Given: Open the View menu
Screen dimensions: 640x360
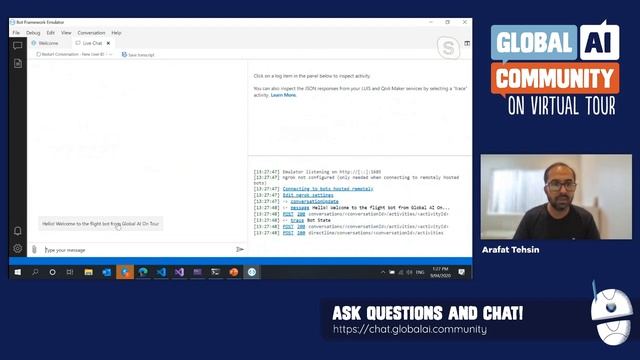Looking at the screenshot, I should coord(66,33).
